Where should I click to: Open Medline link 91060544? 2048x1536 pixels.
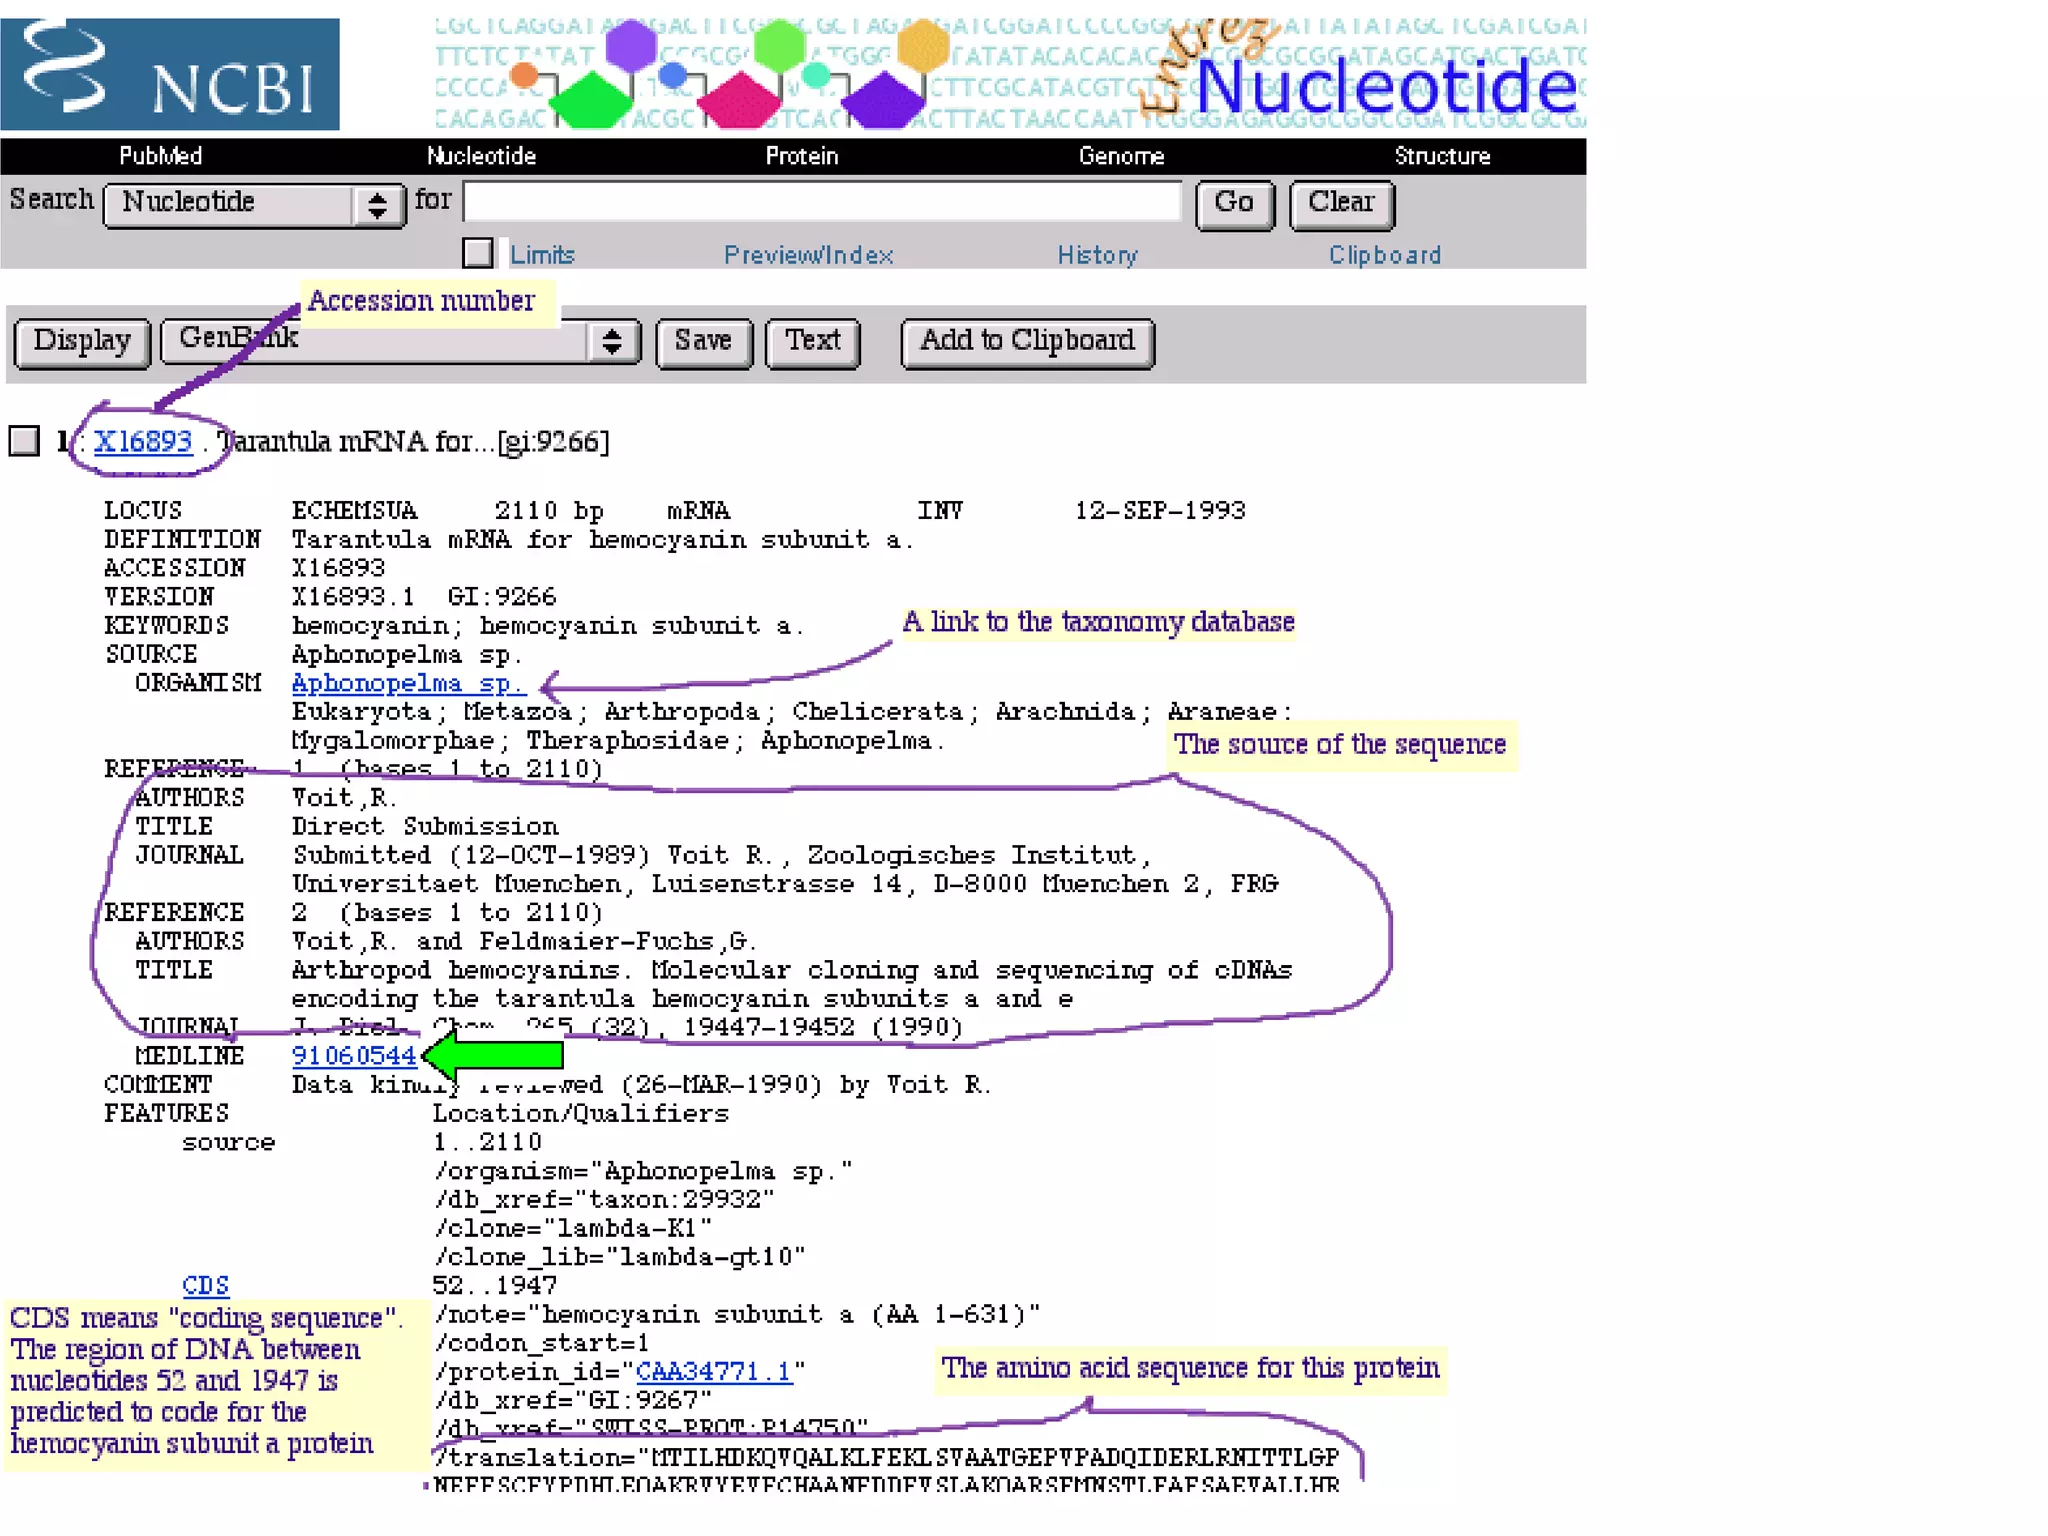point(353,1055)
